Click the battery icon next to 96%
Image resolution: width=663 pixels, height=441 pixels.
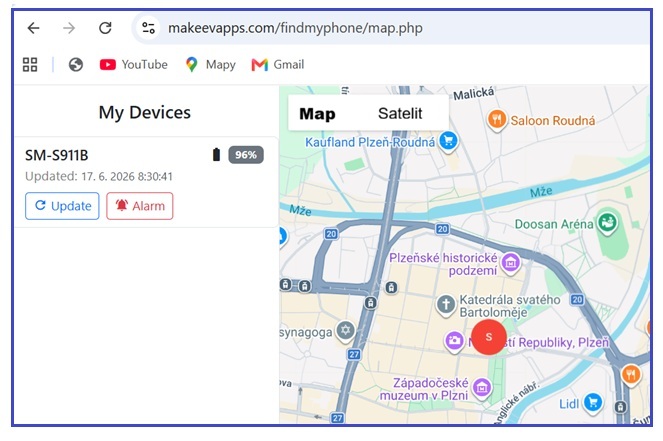pyautogui.click(x=216, y=155)
